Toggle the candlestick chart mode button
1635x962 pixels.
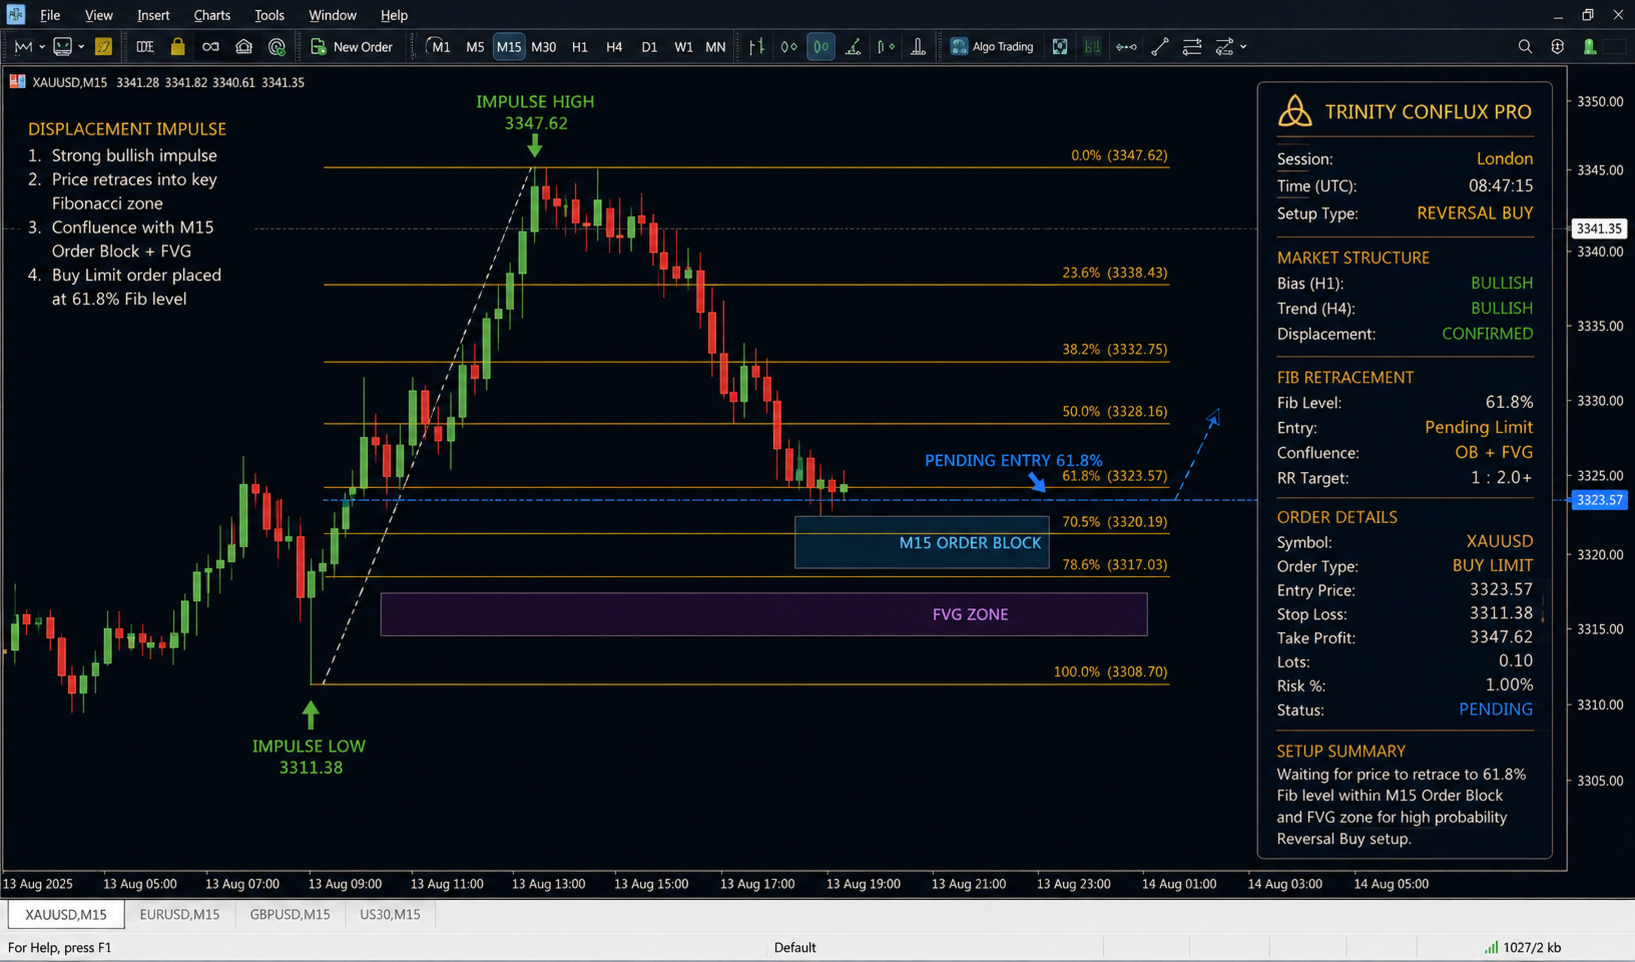(820, 47)
